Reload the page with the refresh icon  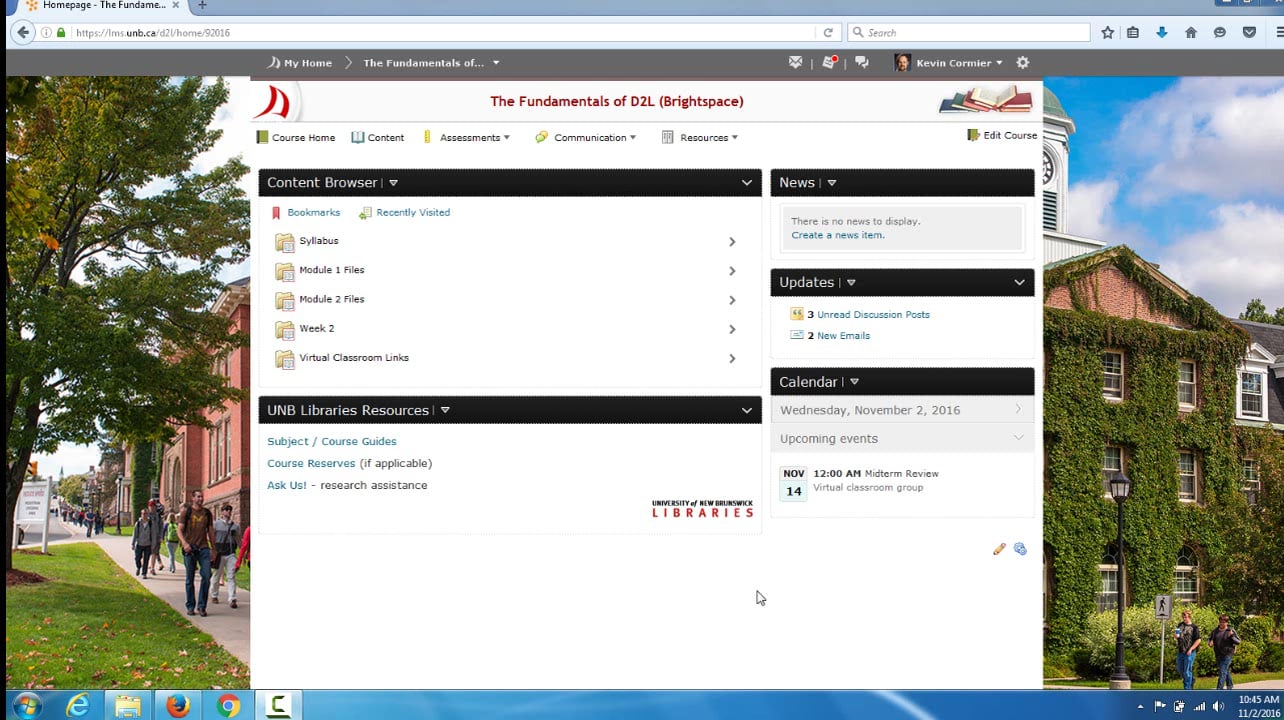click(x=828, y=33)
